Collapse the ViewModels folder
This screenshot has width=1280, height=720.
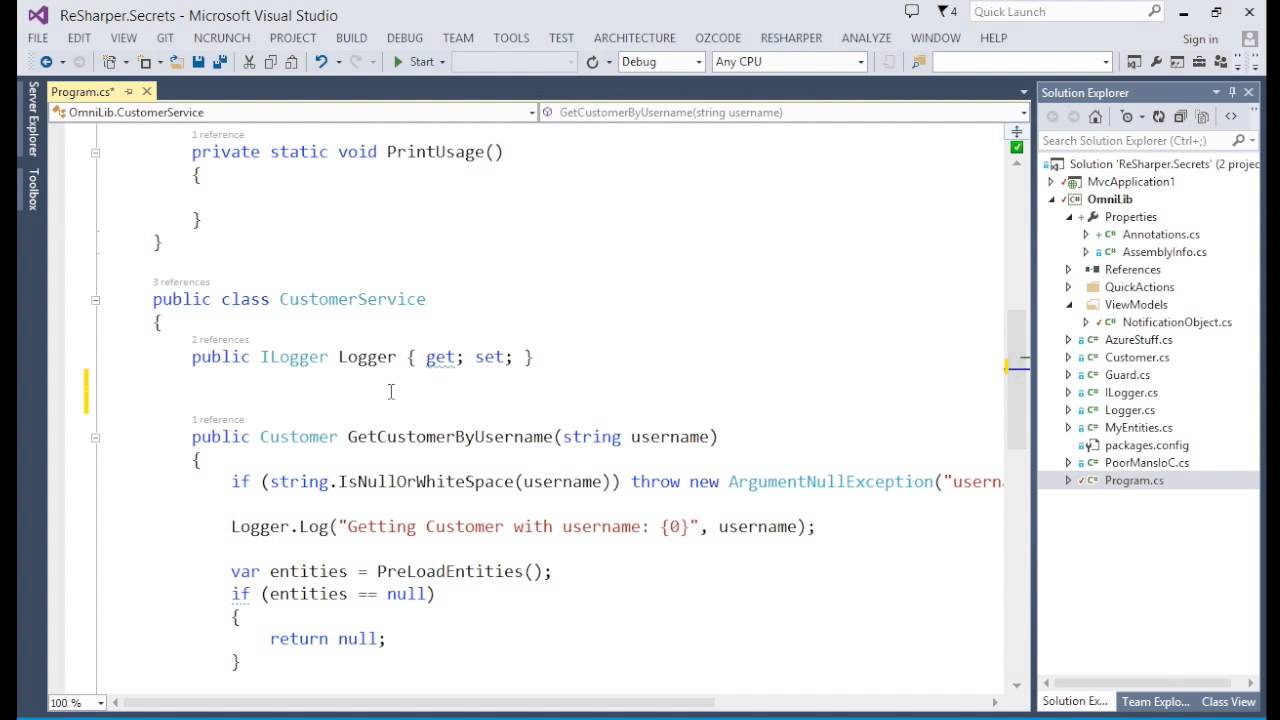1068,305
